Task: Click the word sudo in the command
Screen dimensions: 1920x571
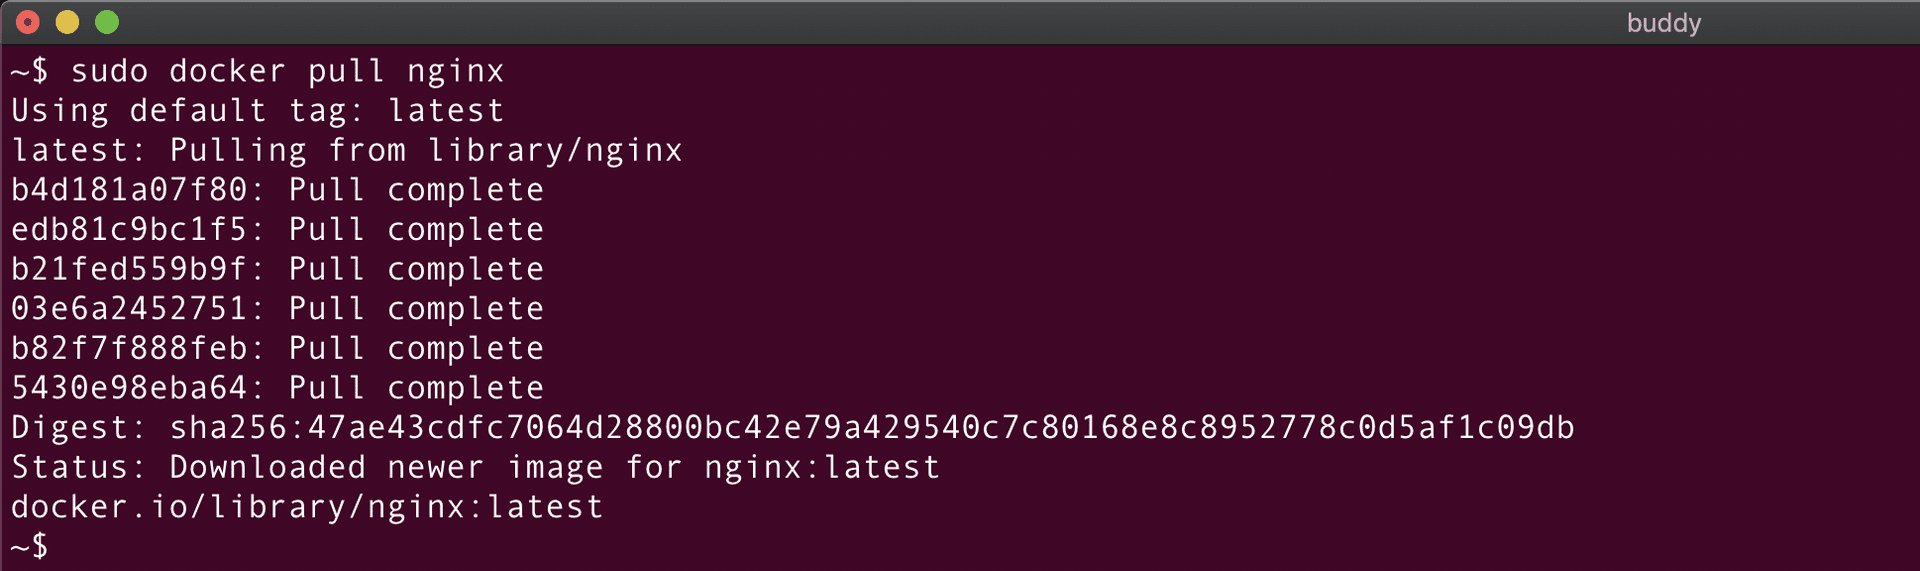Action: (x=109, y=71)
